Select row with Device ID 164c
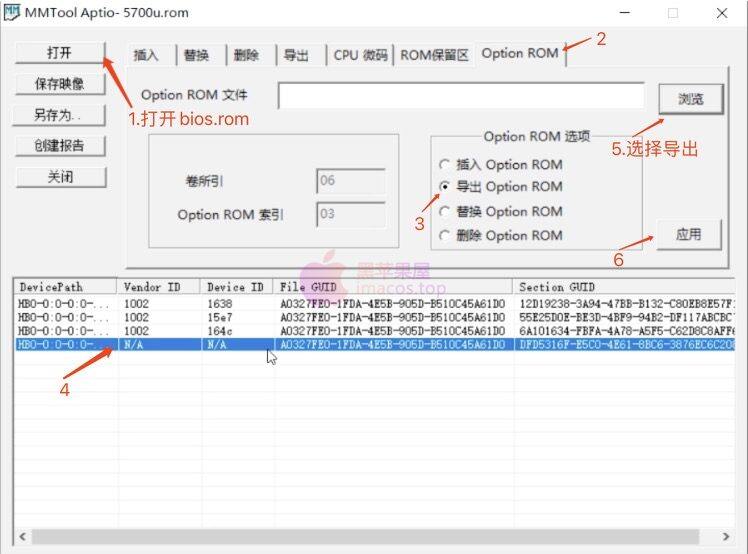Screen dimensions: 748x554 [x=374, y=331]
